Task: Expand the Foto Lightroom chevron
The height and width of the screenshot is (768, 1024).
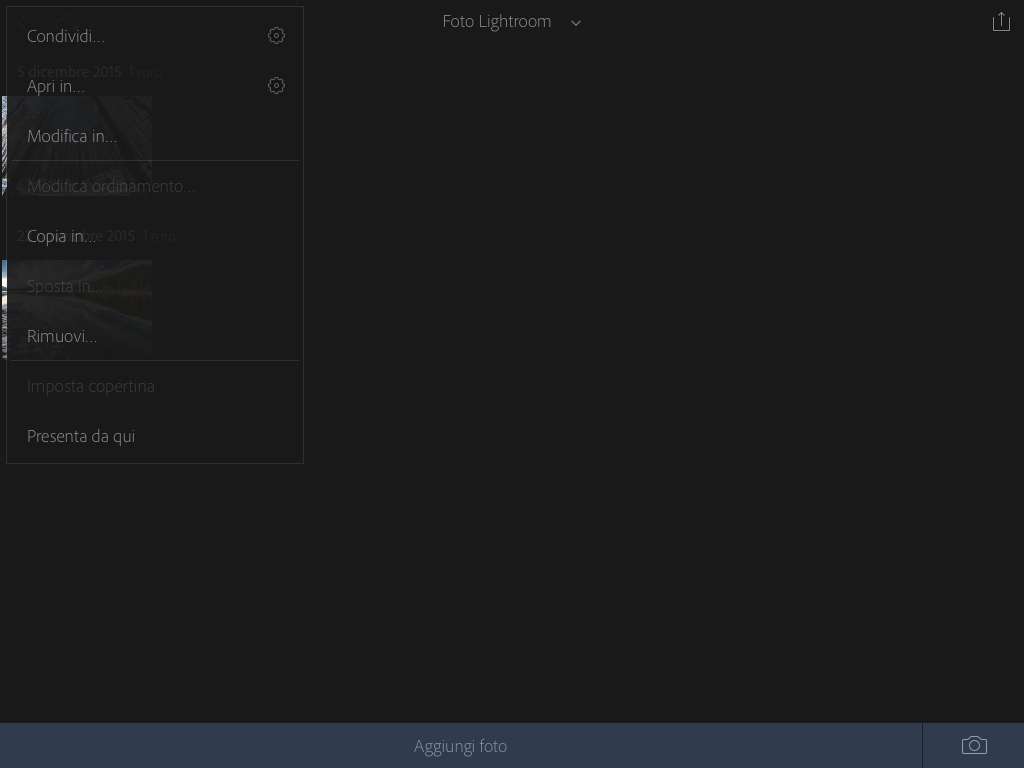Action: point(575,24)
